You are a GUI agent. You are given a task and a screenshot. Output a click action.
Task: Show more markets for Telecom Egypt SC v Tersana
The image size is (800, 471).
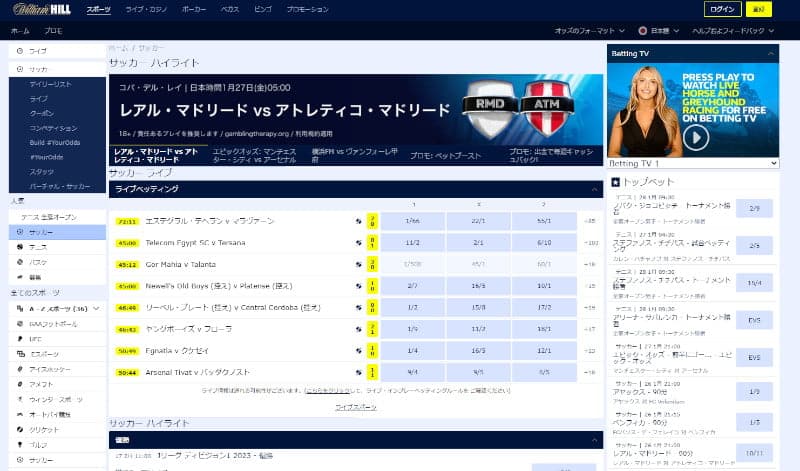click(590, 243)
